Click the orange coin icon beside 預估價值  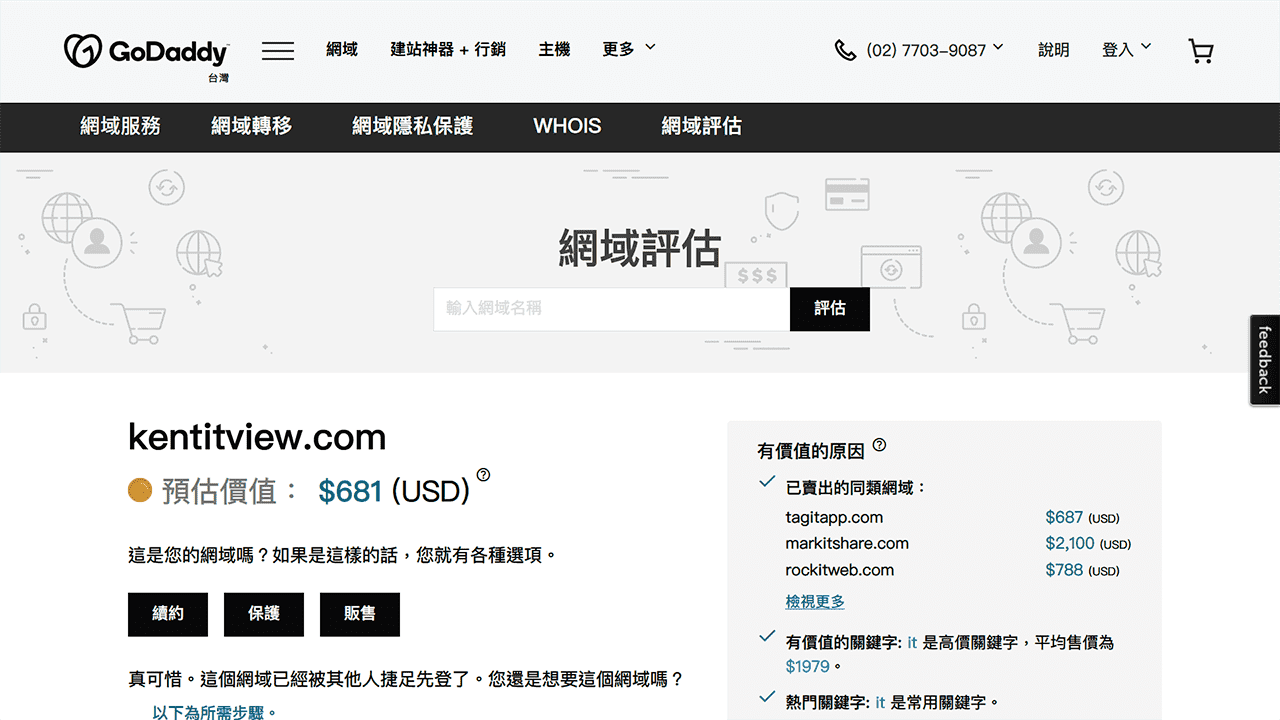coord(140,490)
